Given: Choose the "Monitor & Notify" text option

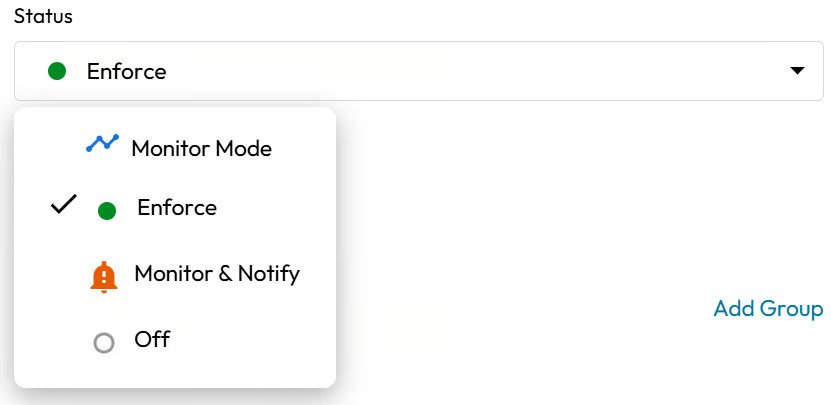Looking at the screenshot, I should pyautogui.click(x=217, y=273).
